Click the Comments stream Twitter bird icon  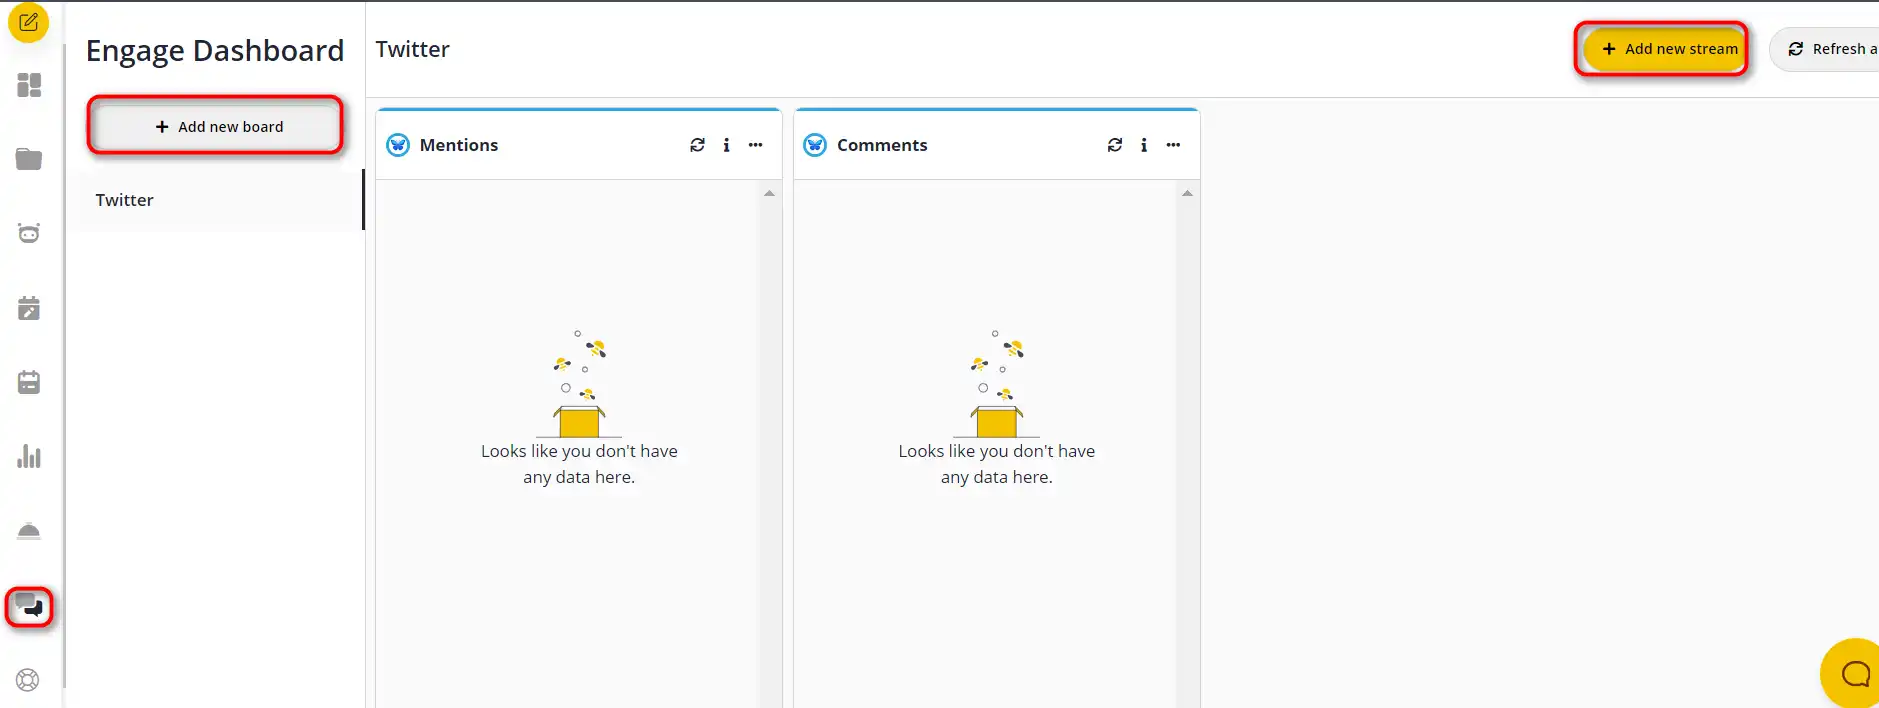tap(815, 145)
